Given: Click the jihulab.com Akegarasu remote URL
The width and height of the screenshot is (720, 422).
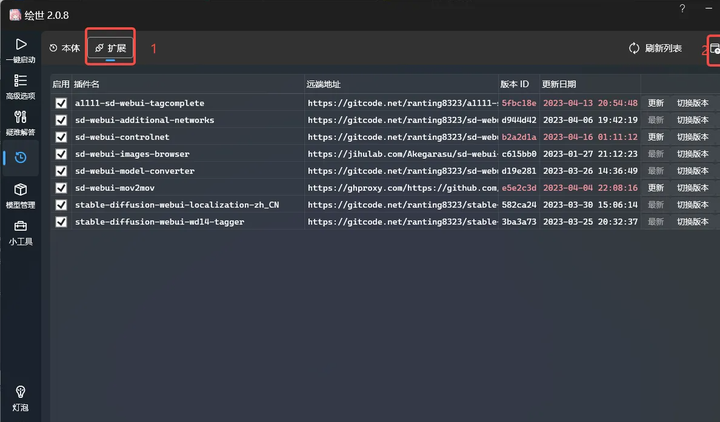Looking at the screenshot, I should [402, 154].
